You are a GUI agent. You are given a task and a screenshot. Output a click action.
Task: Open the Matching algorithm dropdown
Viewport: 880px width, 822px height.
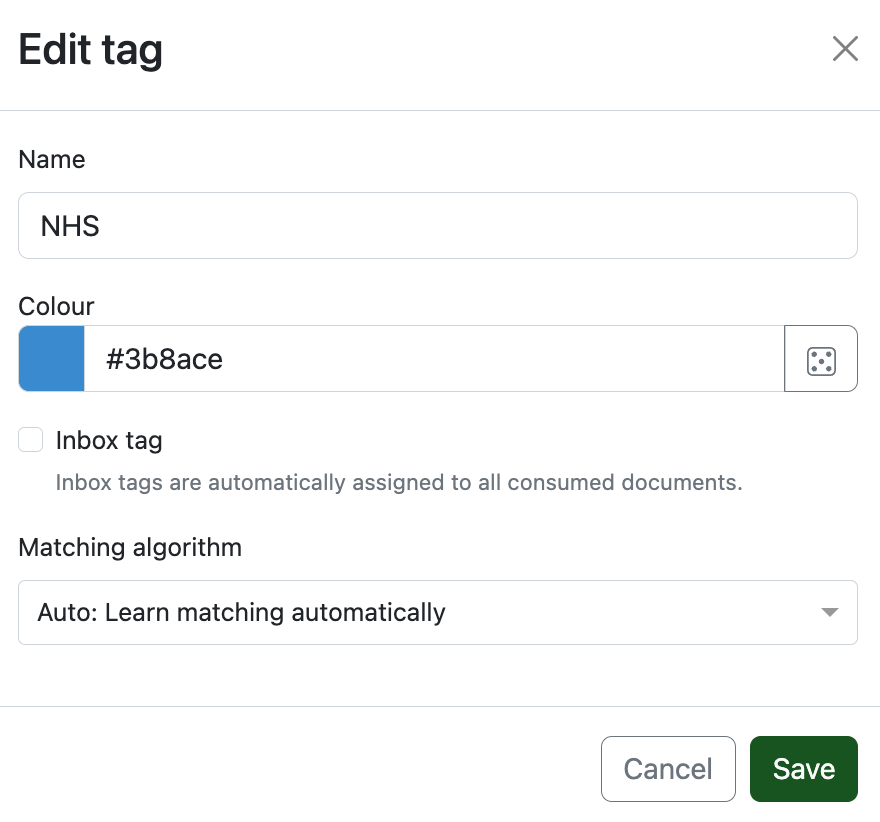(437, 612)
